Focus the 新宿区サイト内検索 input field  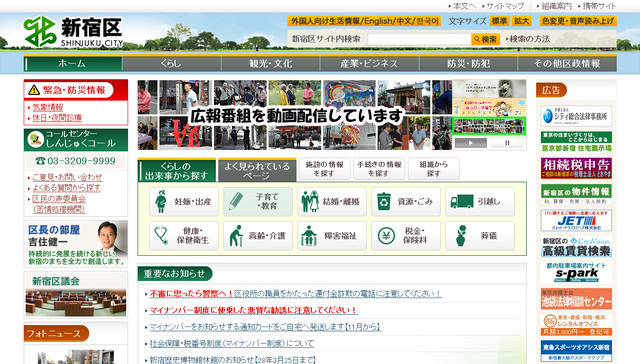coord(419,39)
